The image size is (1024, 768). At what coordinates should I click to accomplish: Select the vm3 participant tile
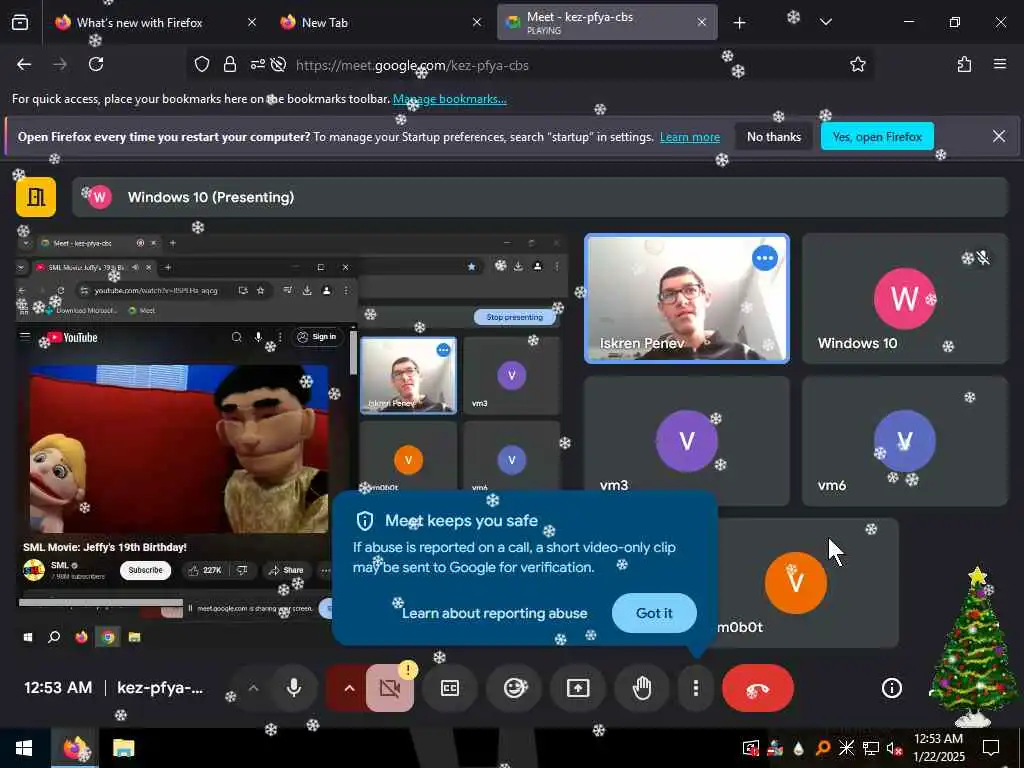click(687, 441)
